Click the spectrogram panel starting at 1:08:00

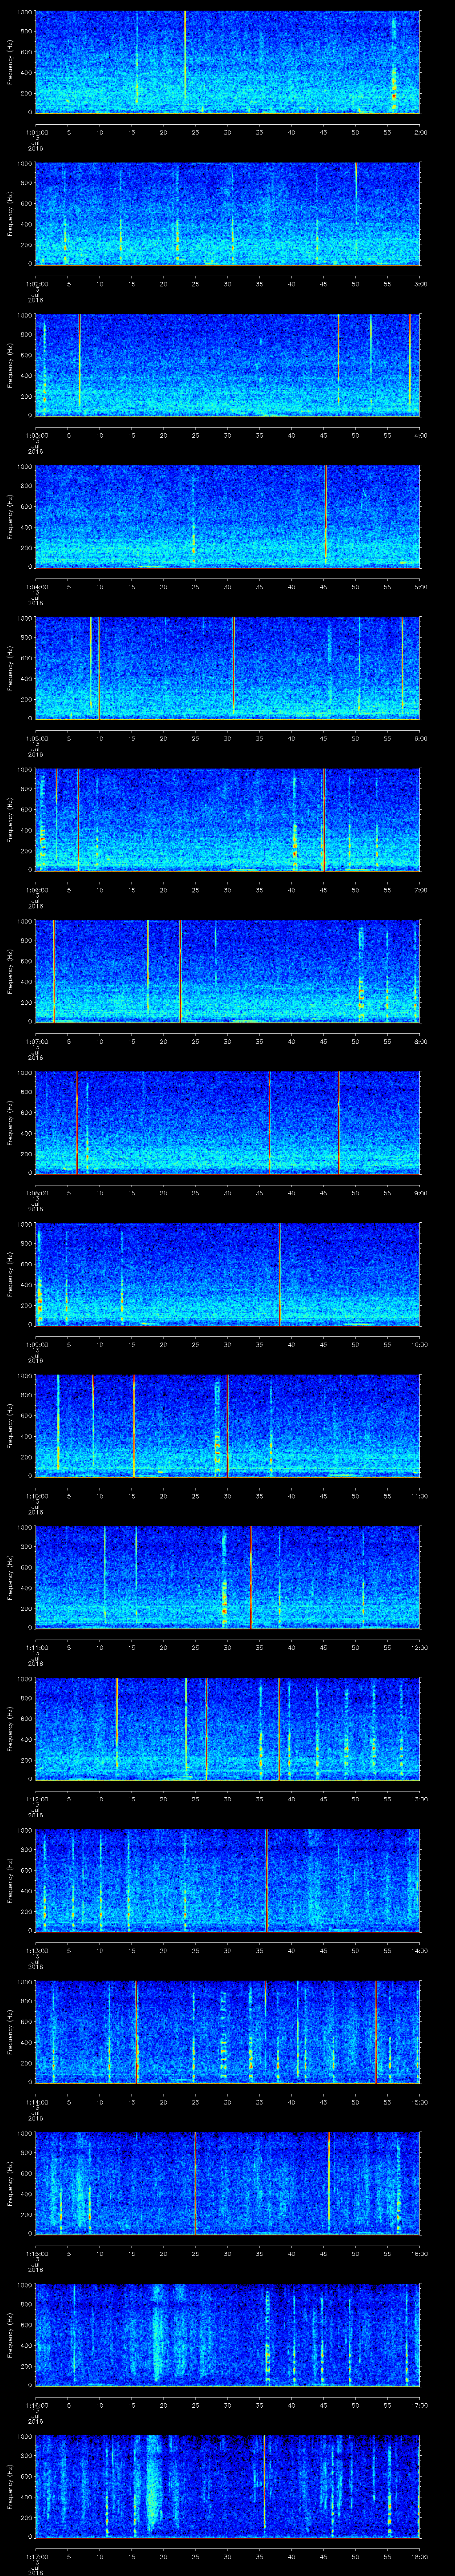(228, 1122)
